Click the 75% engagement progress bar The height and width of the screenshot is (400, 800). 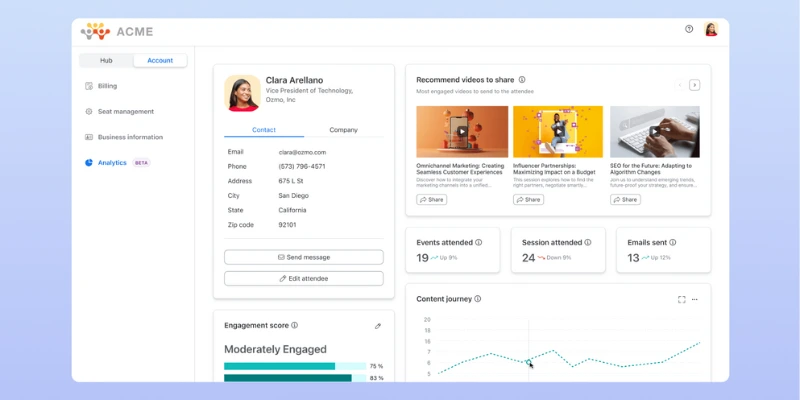pyautogui.click(x=295, y=366)
